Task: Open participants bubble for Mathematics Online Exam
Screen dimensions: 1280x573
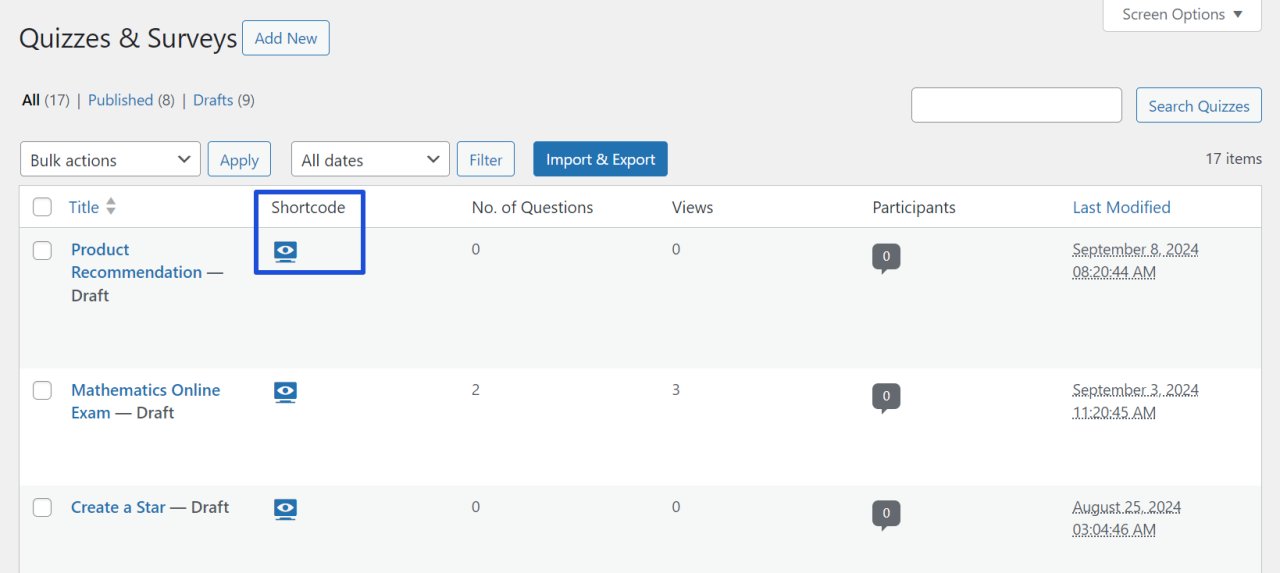Action: click(x=886, y=398)
